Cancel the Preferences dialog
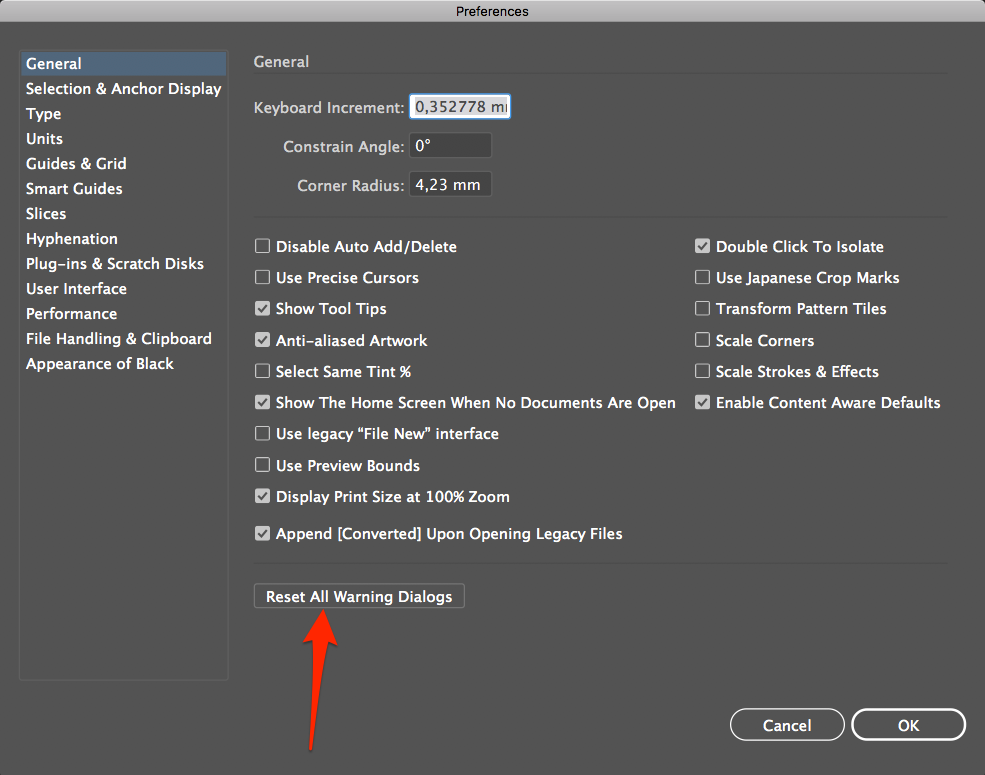The width and height of the screenshot is (985, 775). click(787, 725)
